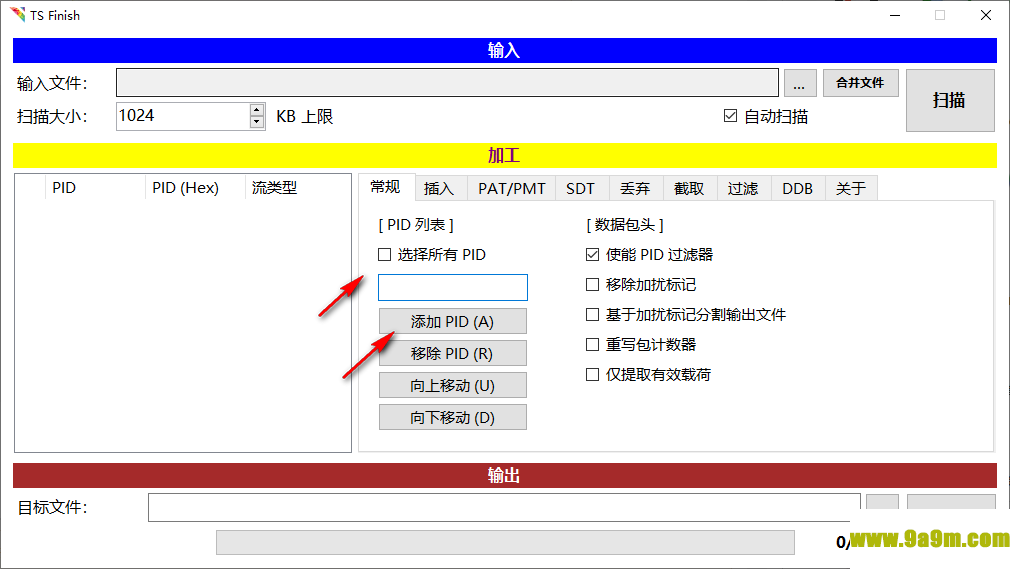The height and width of the screenshot is (569, 1010).
Task: Open the 关于 about tab
Action: [851, 189]
